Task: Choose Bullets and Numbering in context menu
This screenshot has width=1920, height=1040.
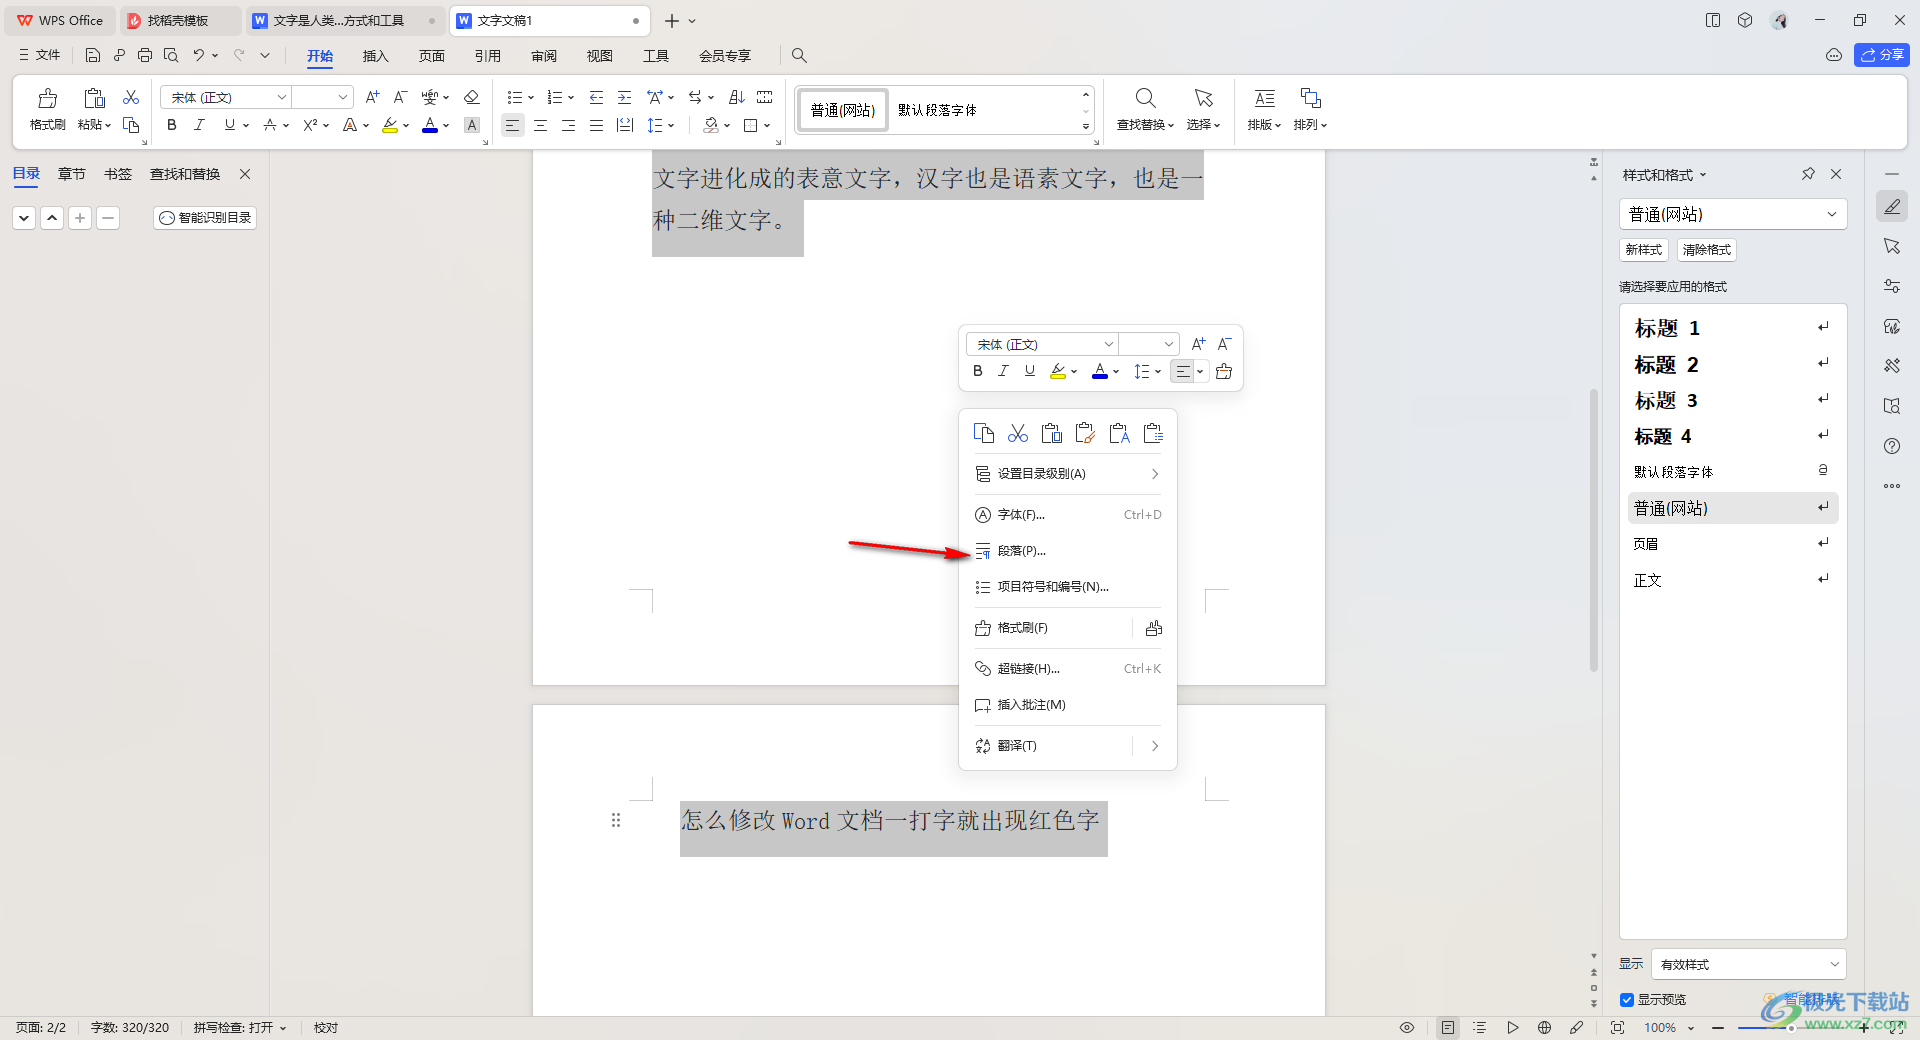Action: pyautogui.click(x=1067, y=587)
